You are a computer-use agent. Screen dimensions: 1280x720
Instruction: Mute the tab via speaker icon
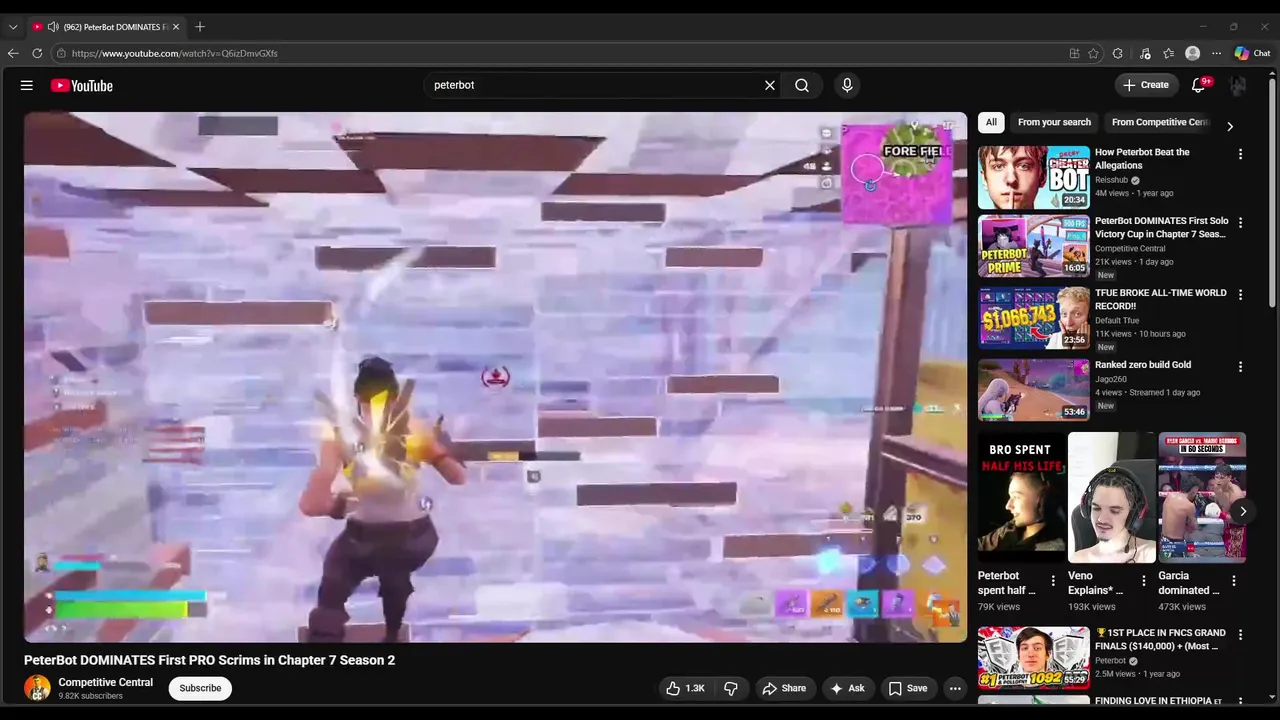click(x=53, y=27)
